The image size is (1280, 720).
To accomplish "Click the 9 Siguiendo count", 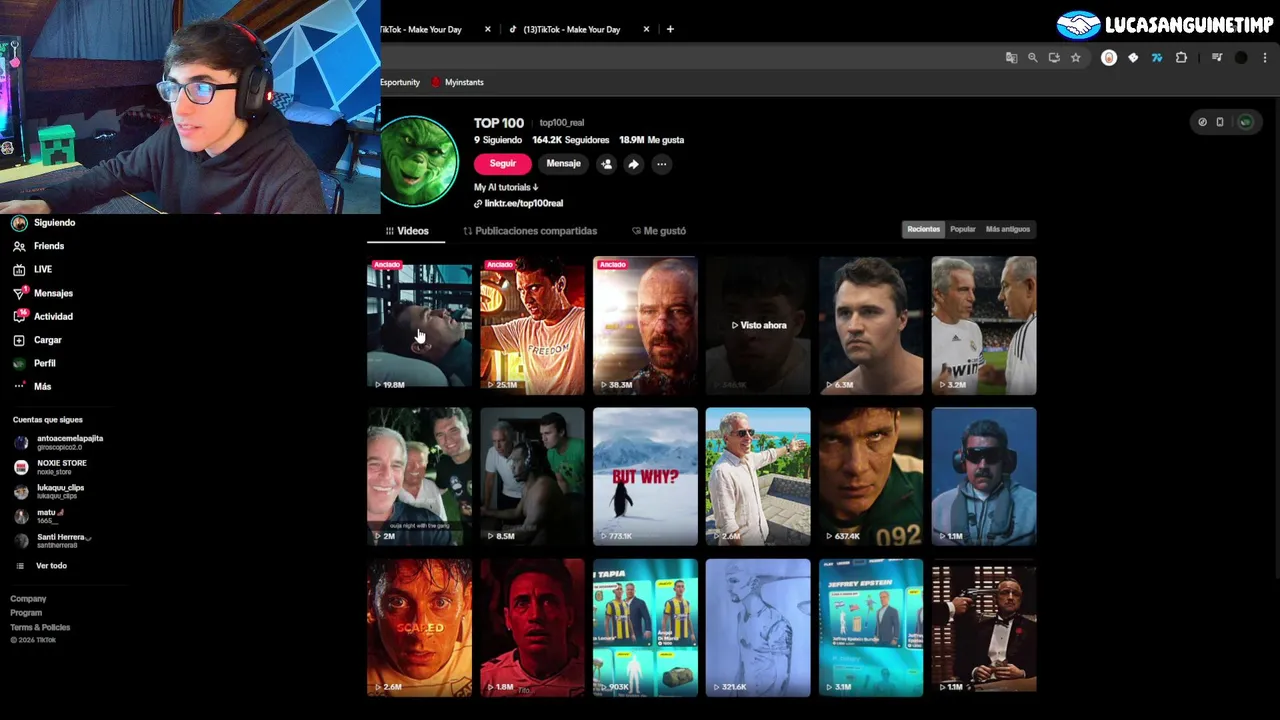I will pyautogui.click(x=498, y=140).
